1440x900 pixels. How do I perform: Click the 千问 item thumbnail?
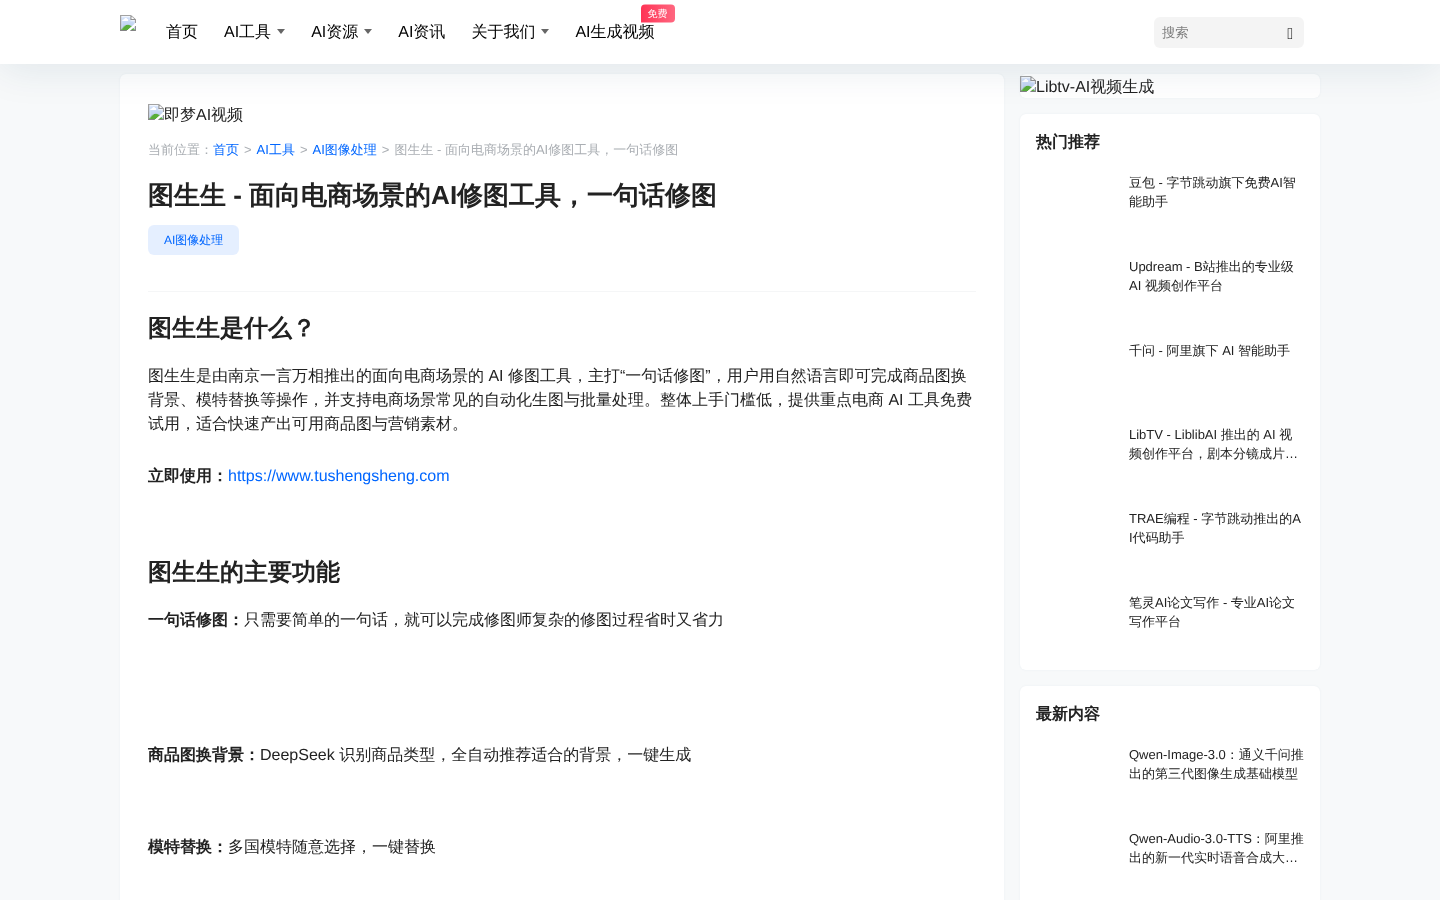(1076, 368)
